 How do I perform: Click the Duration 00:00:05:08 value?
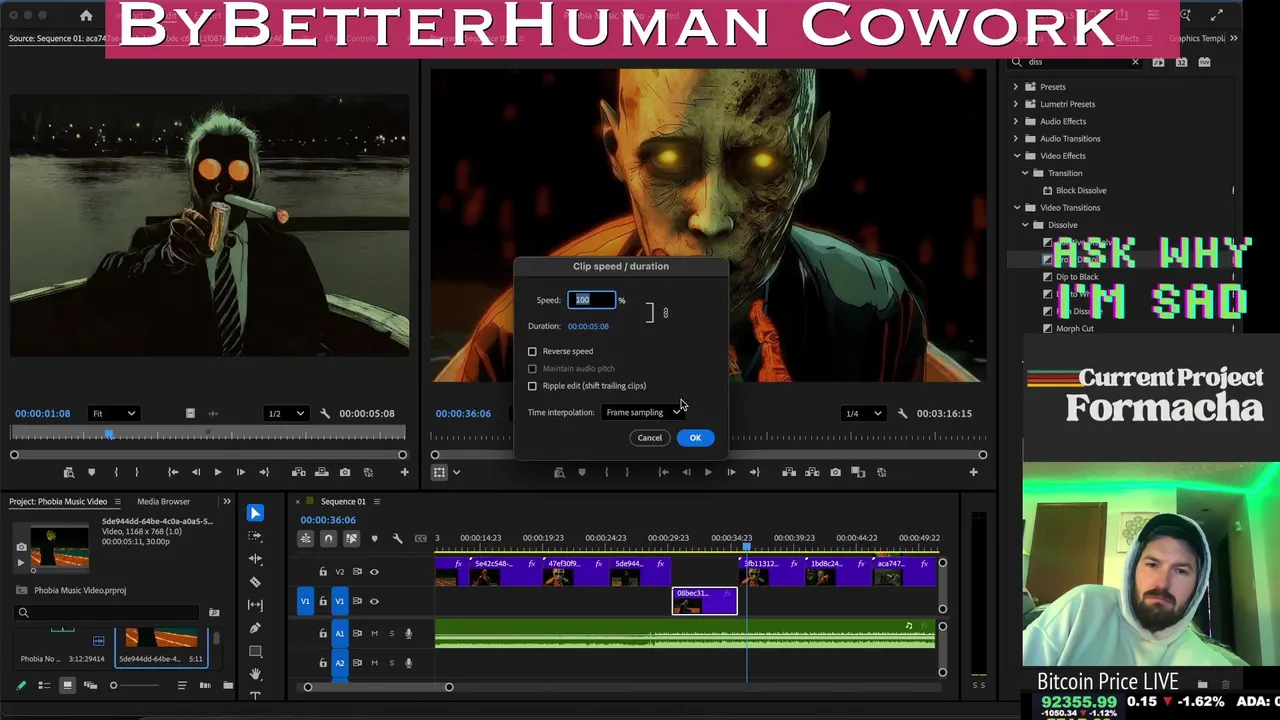click(x=588, y=326)
